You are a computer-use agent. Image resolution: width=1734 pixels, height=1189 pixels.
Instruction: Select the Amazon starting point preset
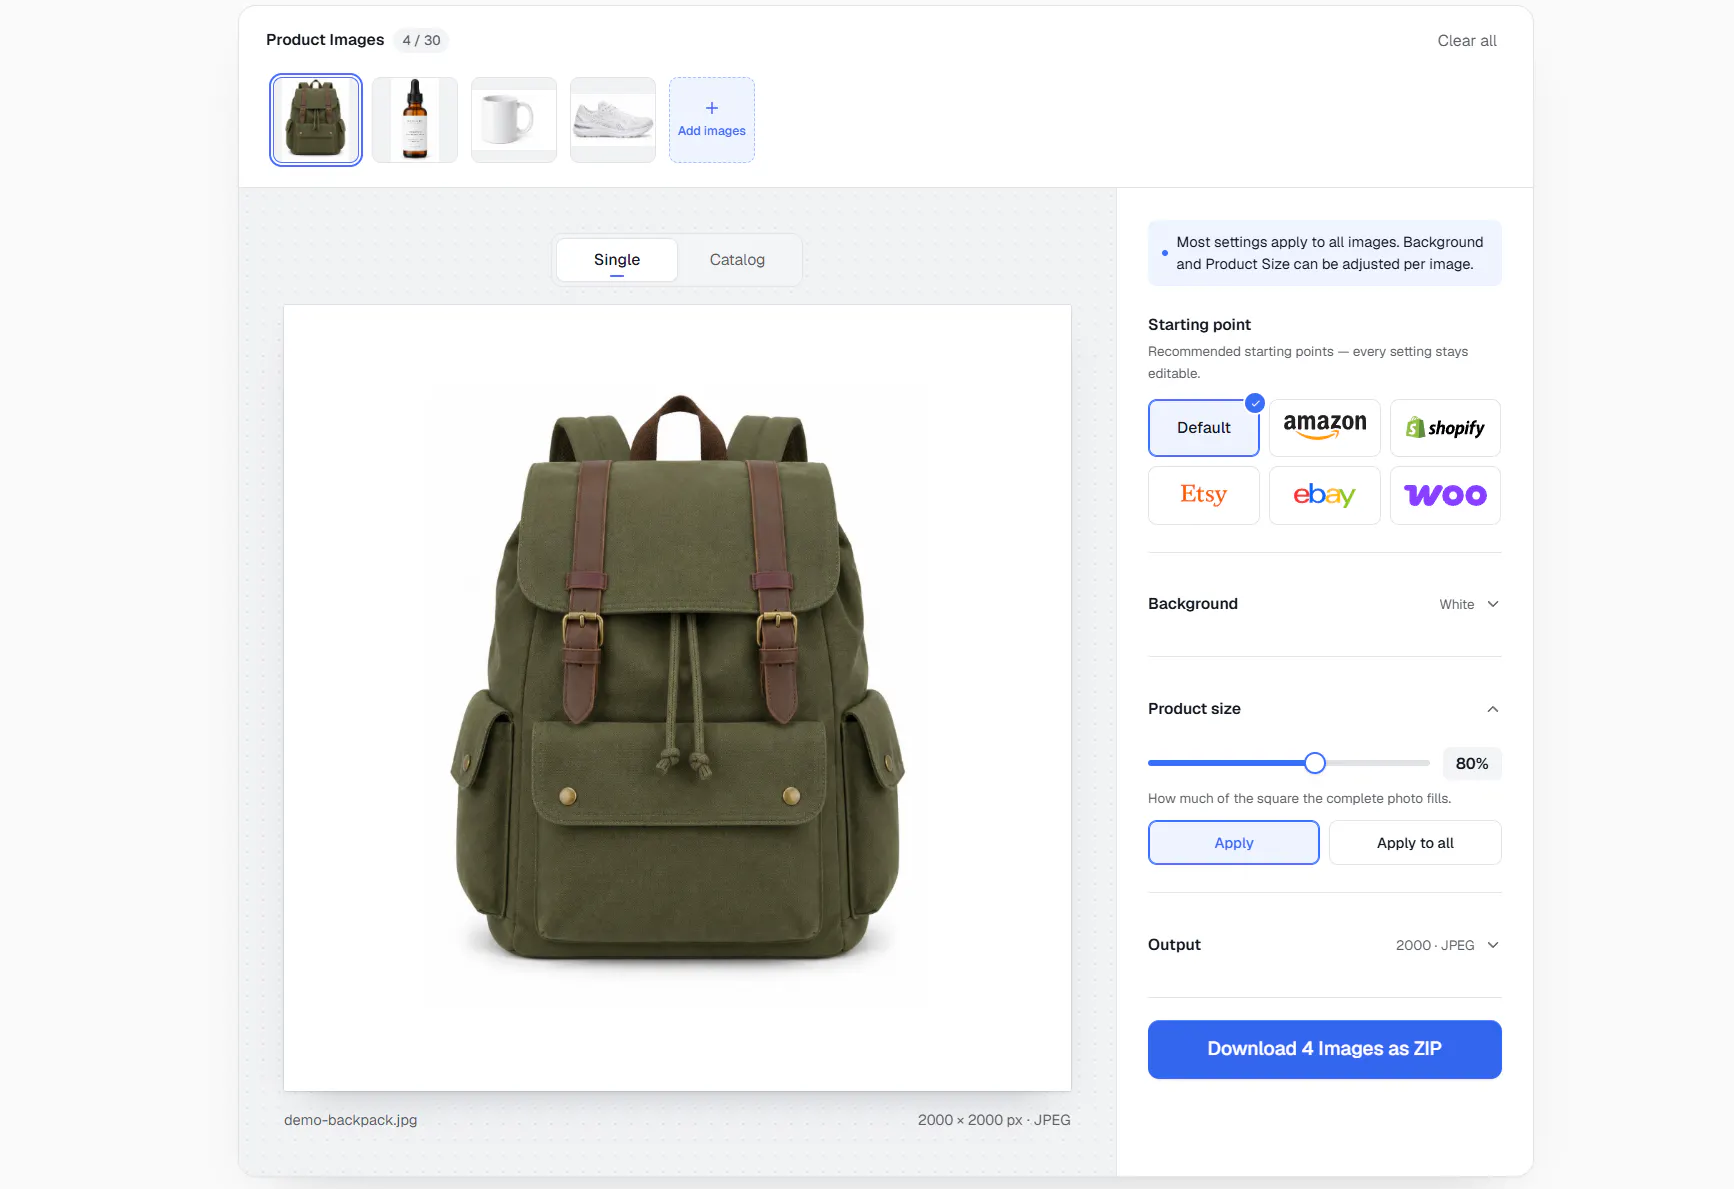point(1324,428)
